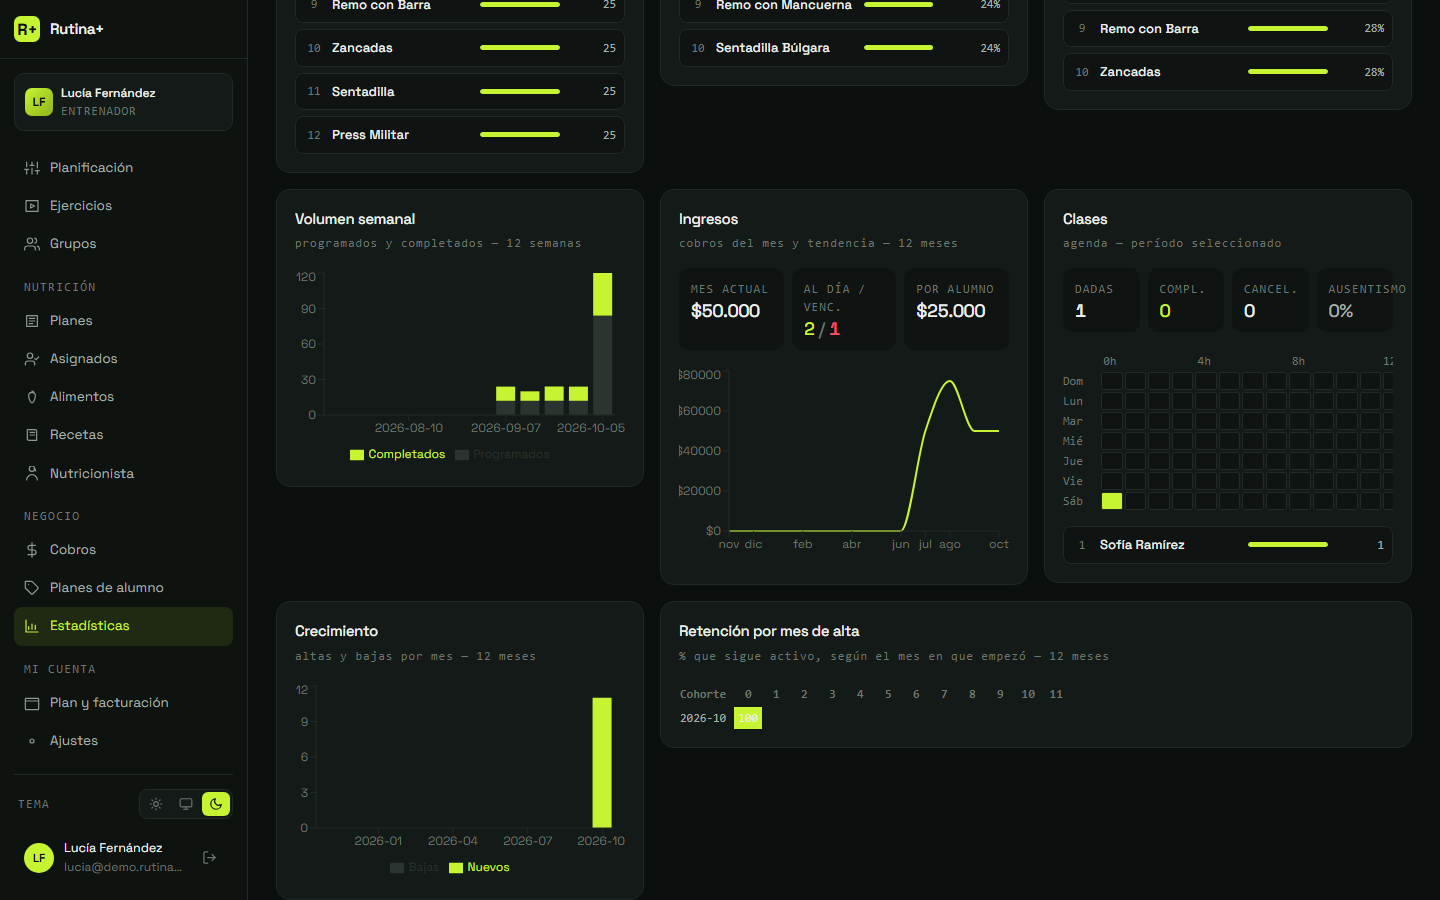This screenshot has height=900, width=1440.
Task: Switch theme to light mode
Action: coord(156,804)
